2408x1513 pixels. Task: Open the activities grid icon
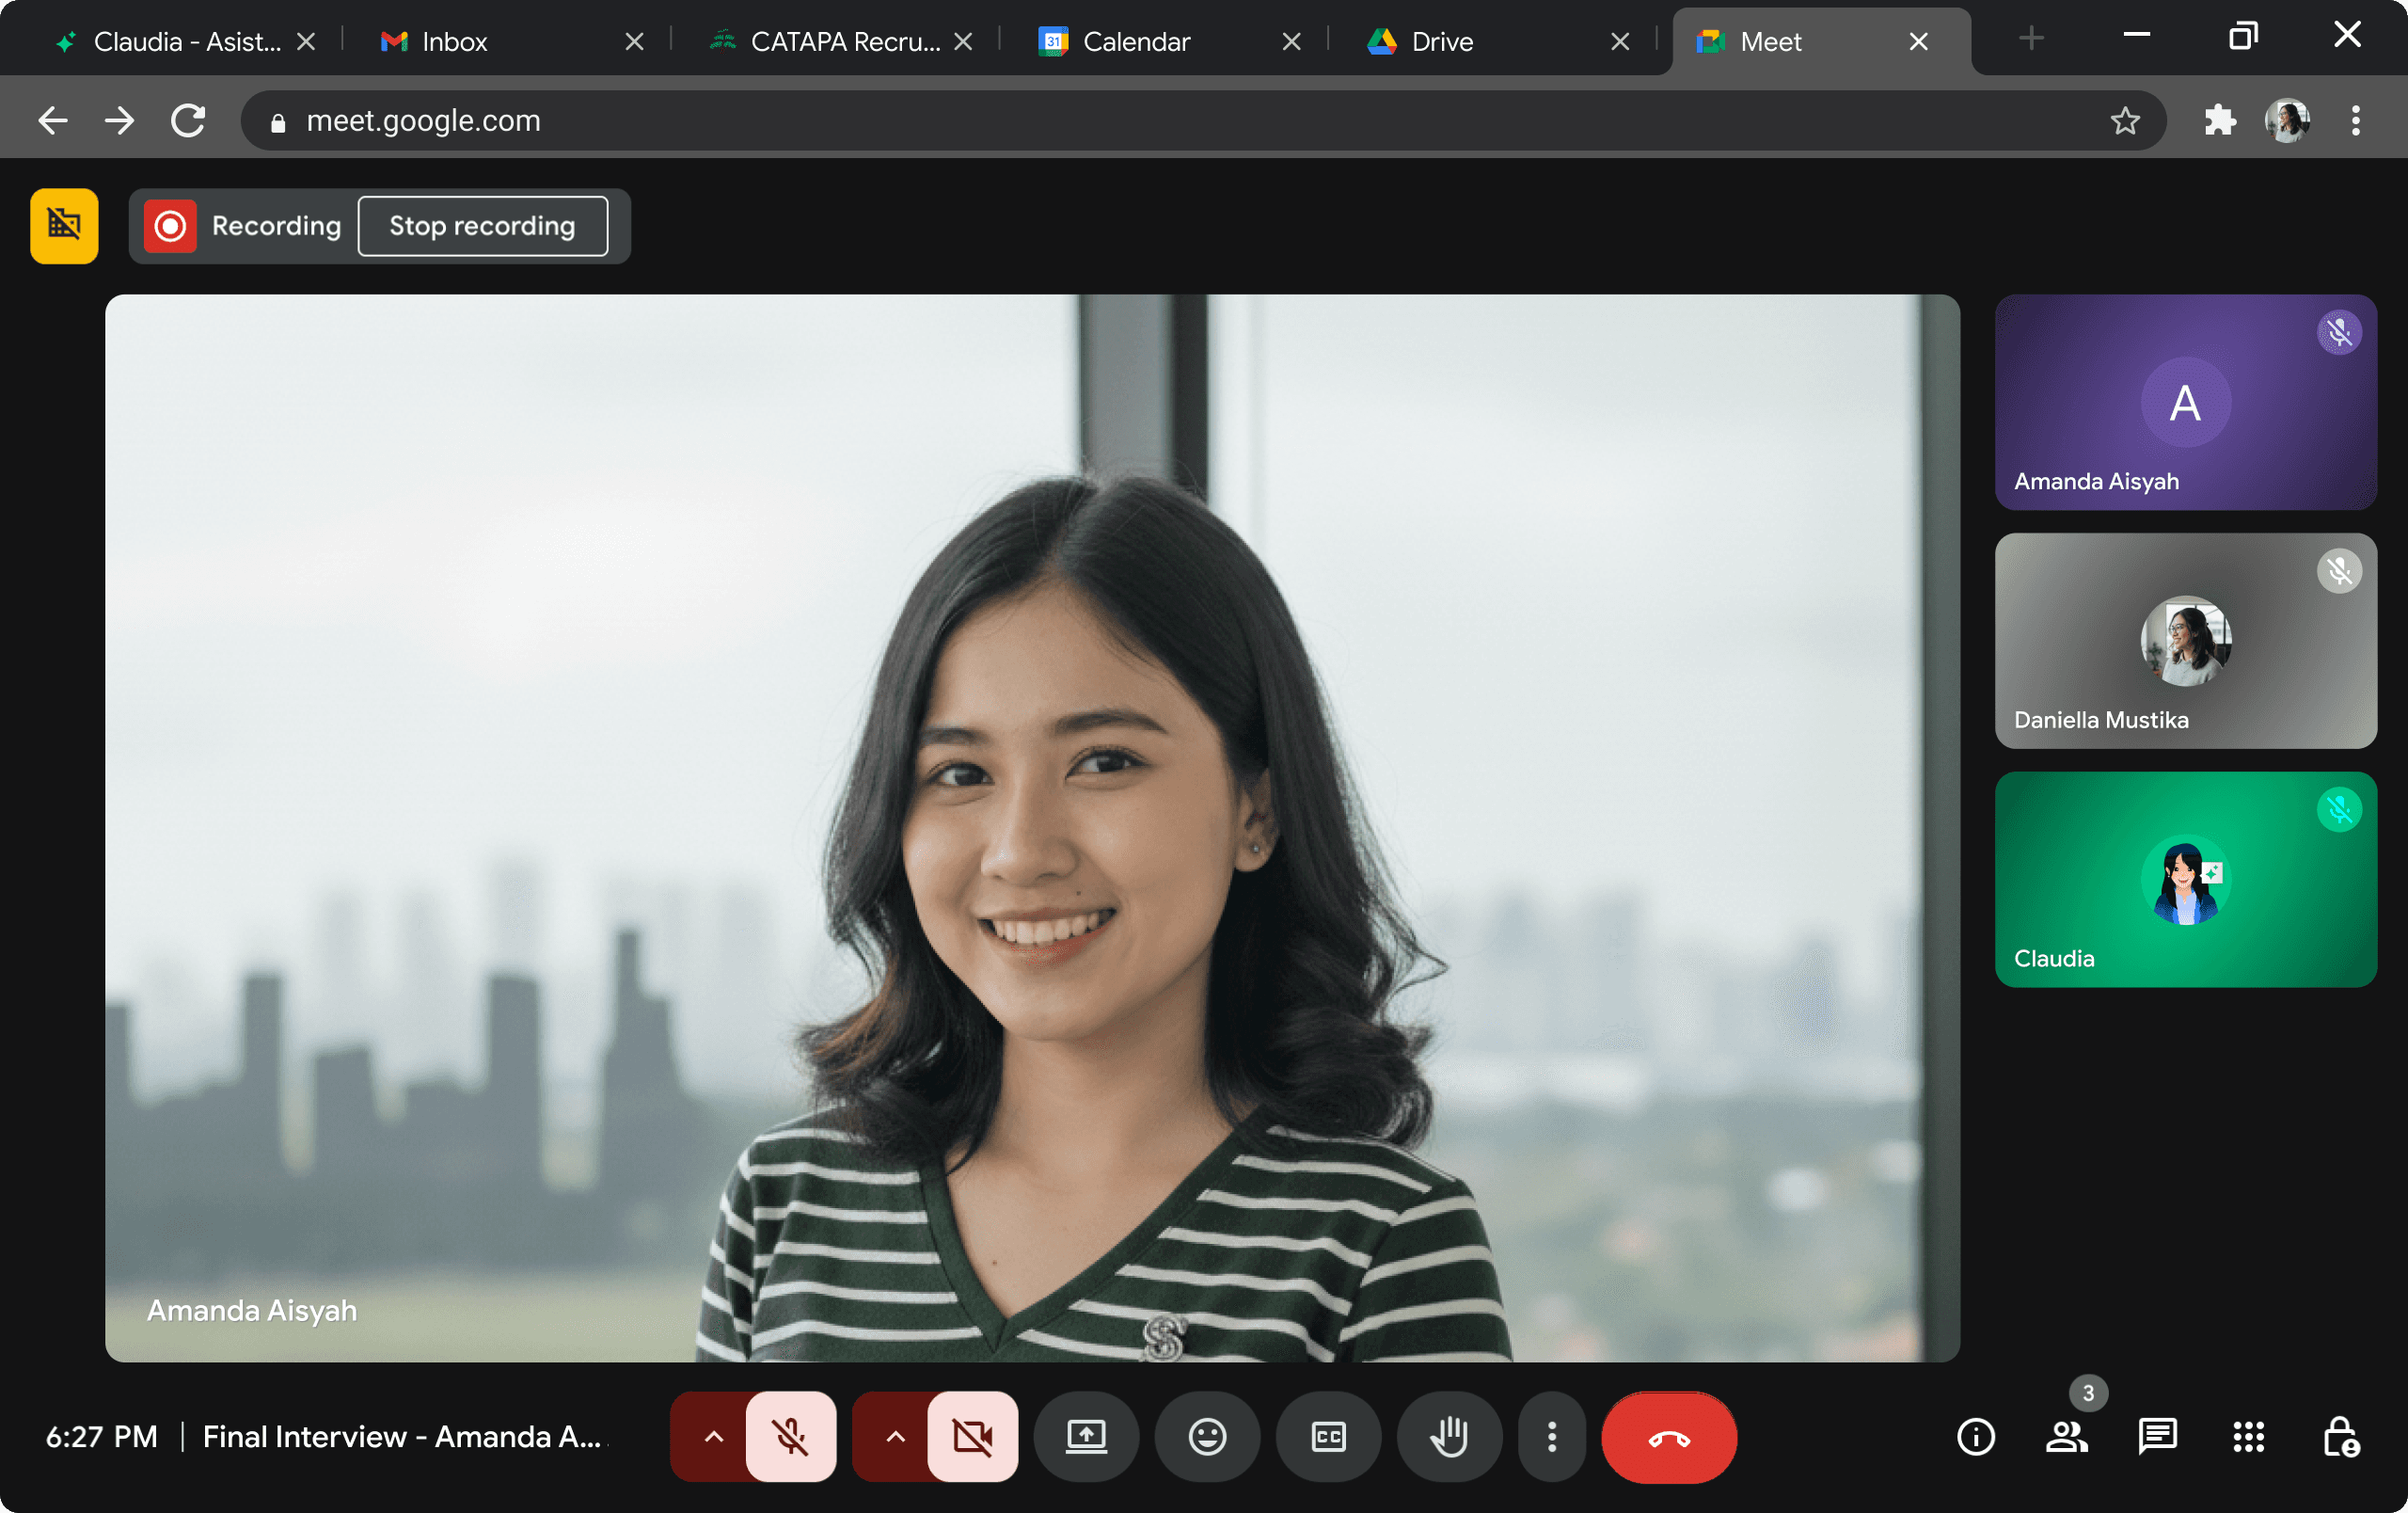pos(2248,1437)
